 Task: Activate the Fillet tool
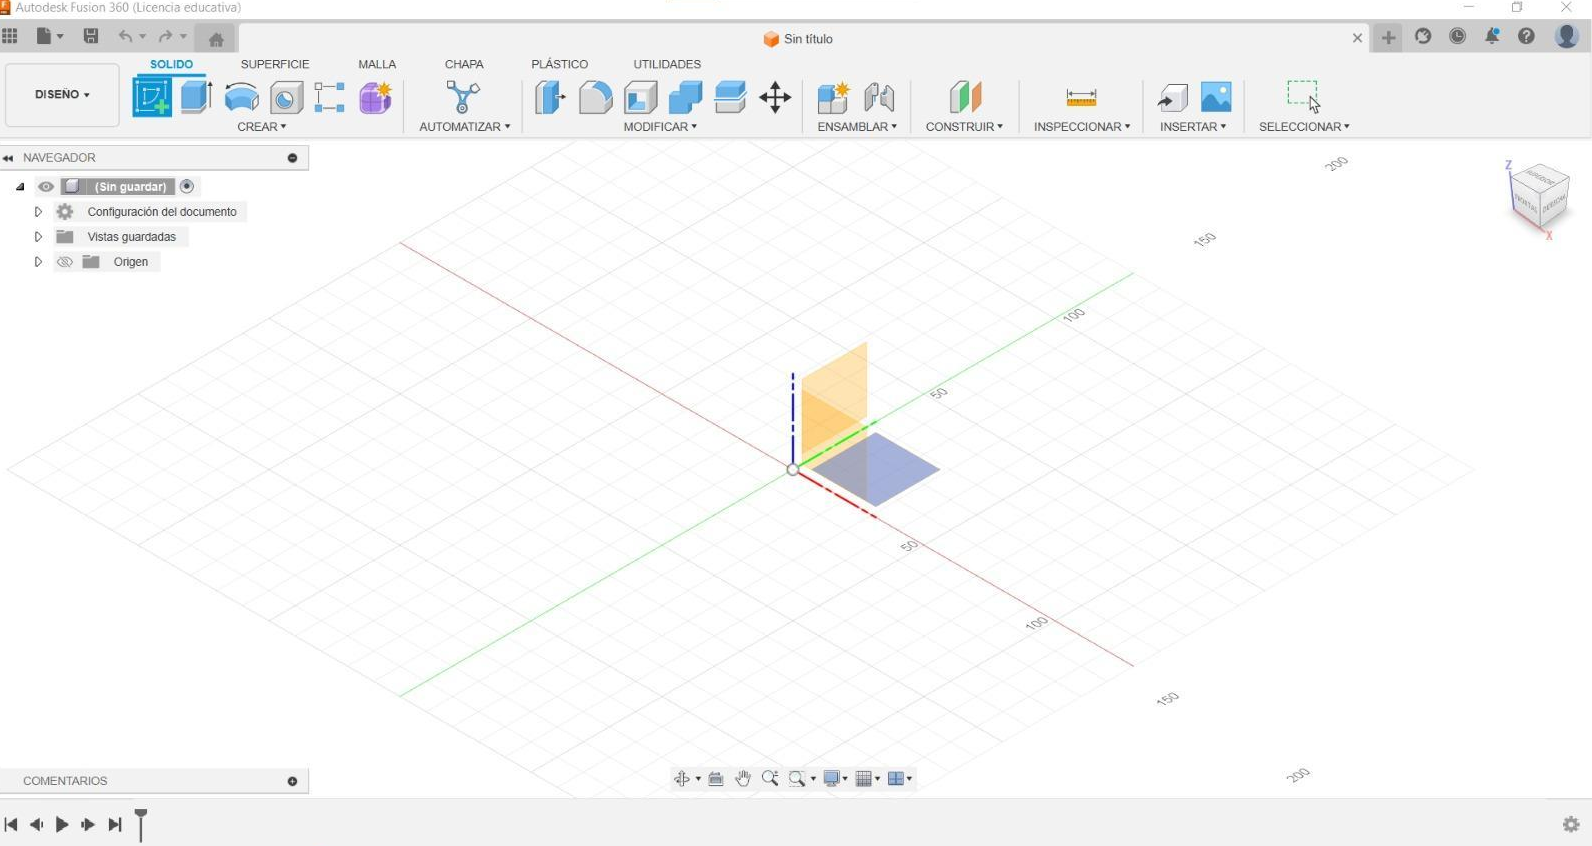[595, 98]
